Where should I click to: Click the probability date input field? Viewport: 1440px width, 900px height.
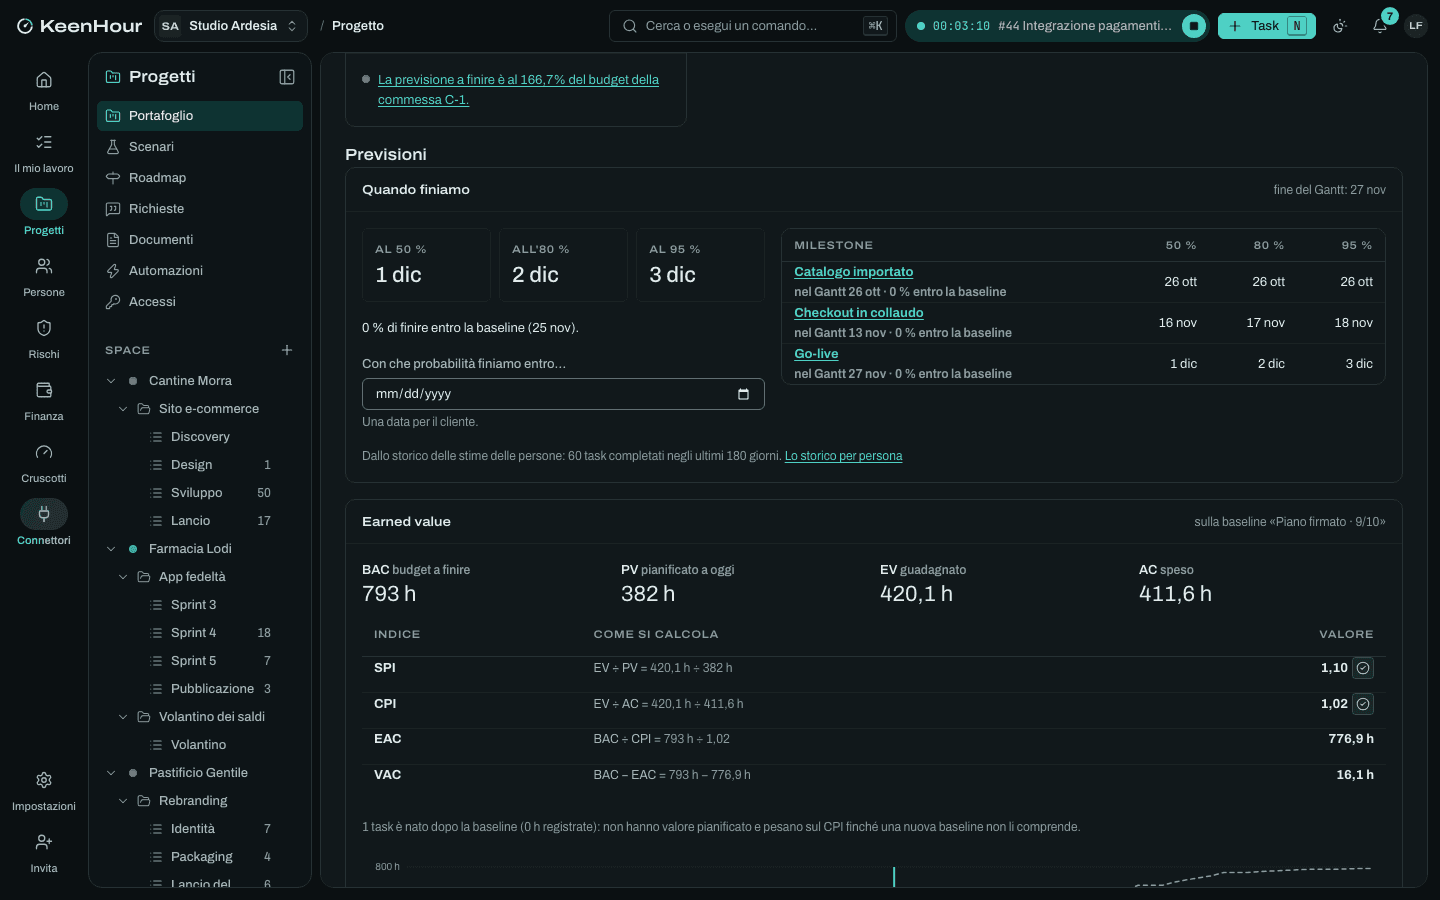(563, 394)
